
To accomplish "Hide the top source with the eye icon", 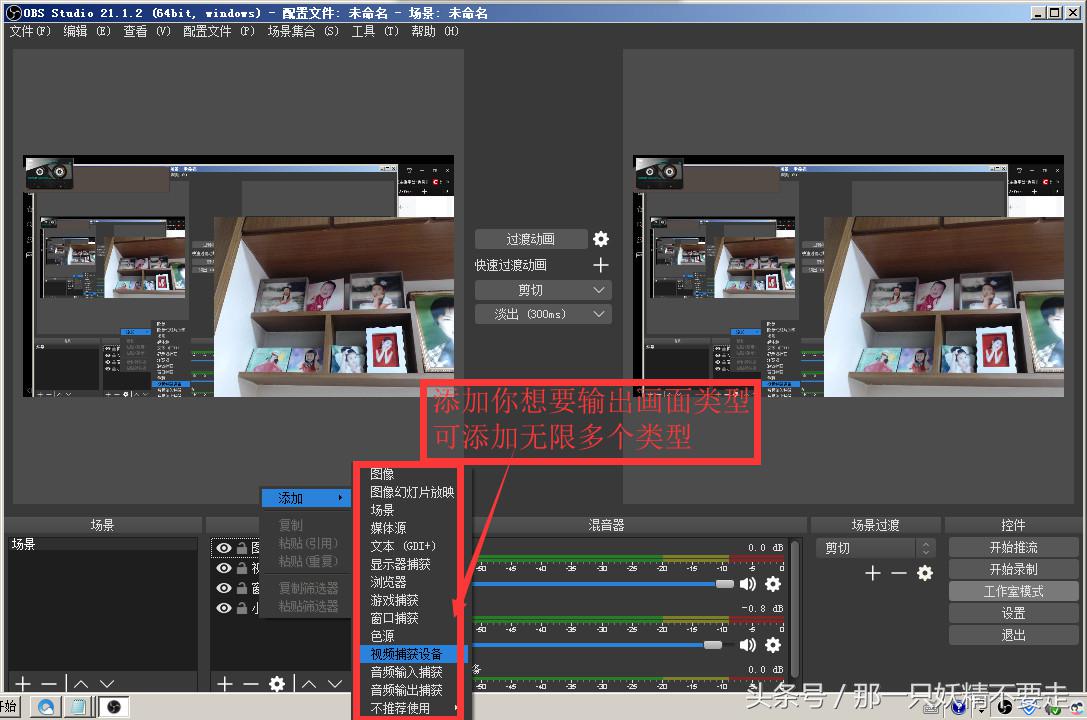I will pos(223,548).
